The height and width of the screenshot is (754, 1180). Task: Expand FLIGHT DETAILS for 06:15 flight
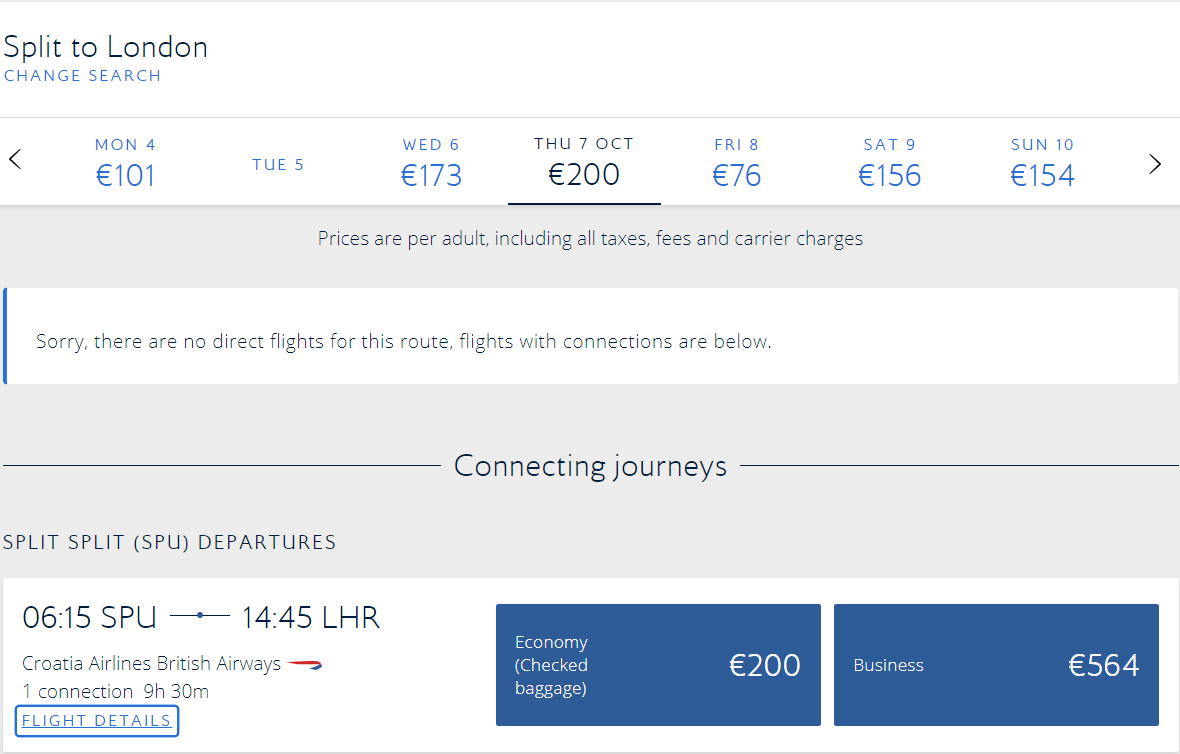pos(96,721)
